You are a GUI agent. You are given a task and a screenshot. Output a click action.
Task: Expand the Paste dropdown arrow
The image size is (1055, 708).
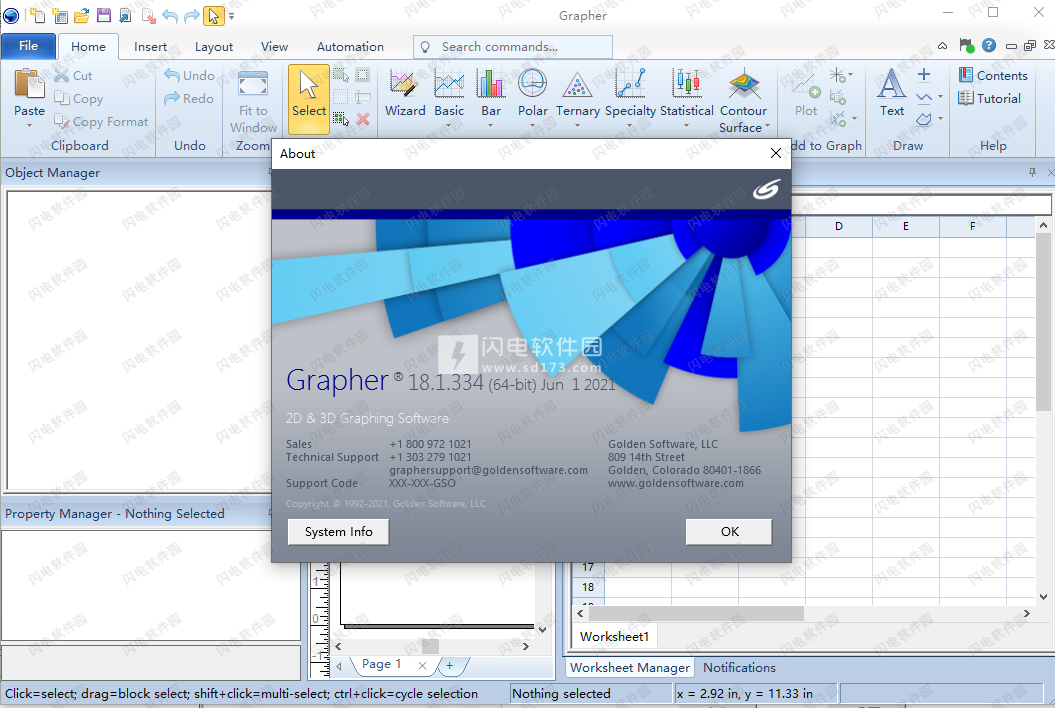click(30, 126)
